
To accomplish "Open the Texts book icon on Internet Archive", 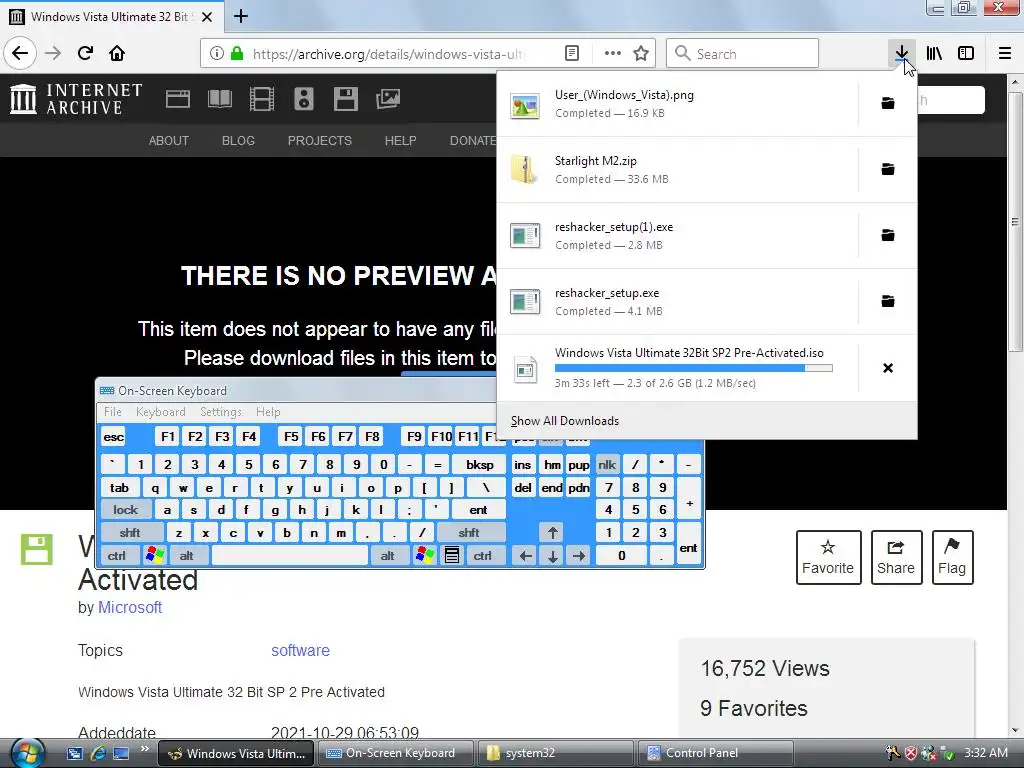I will (219, 99).
